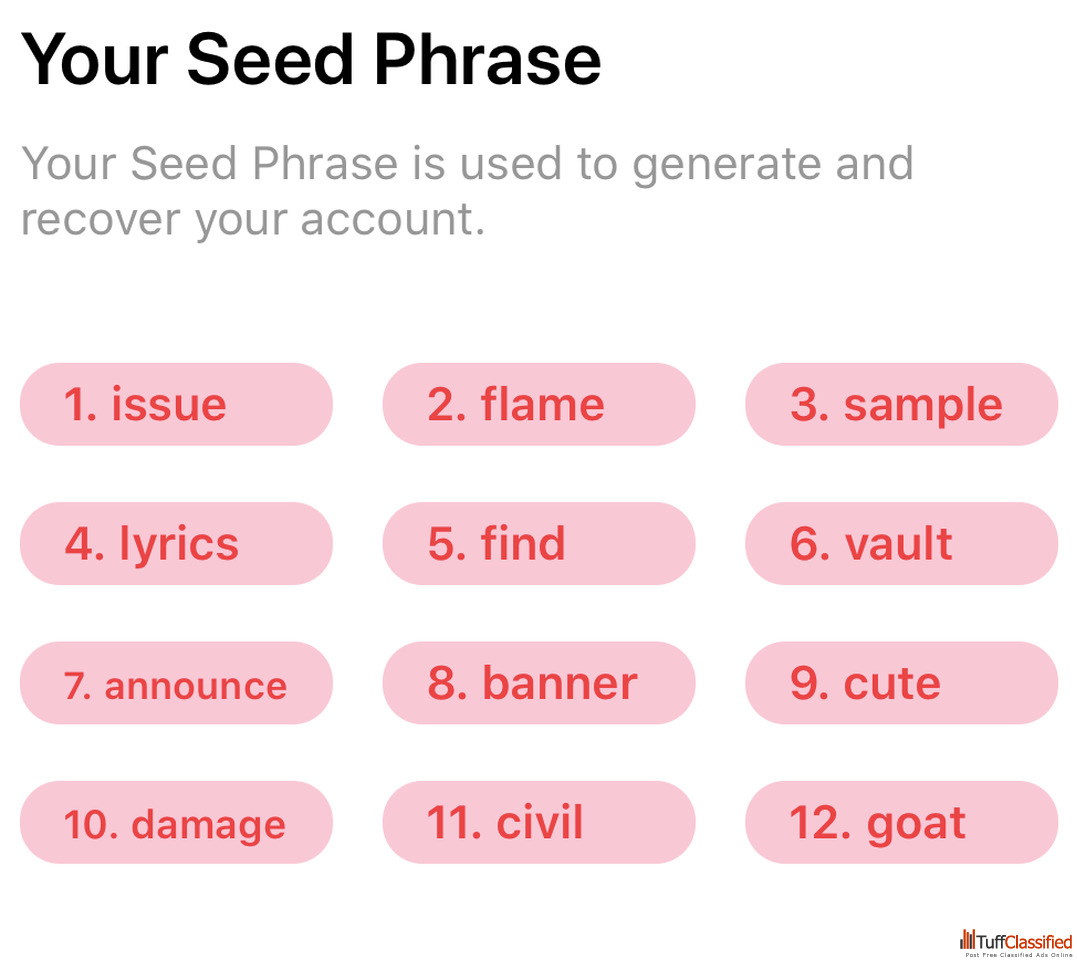This screenshot has width=1077, height=960.
Task: Tap the "2. flame" seed word chip
Action: (538, 404)
